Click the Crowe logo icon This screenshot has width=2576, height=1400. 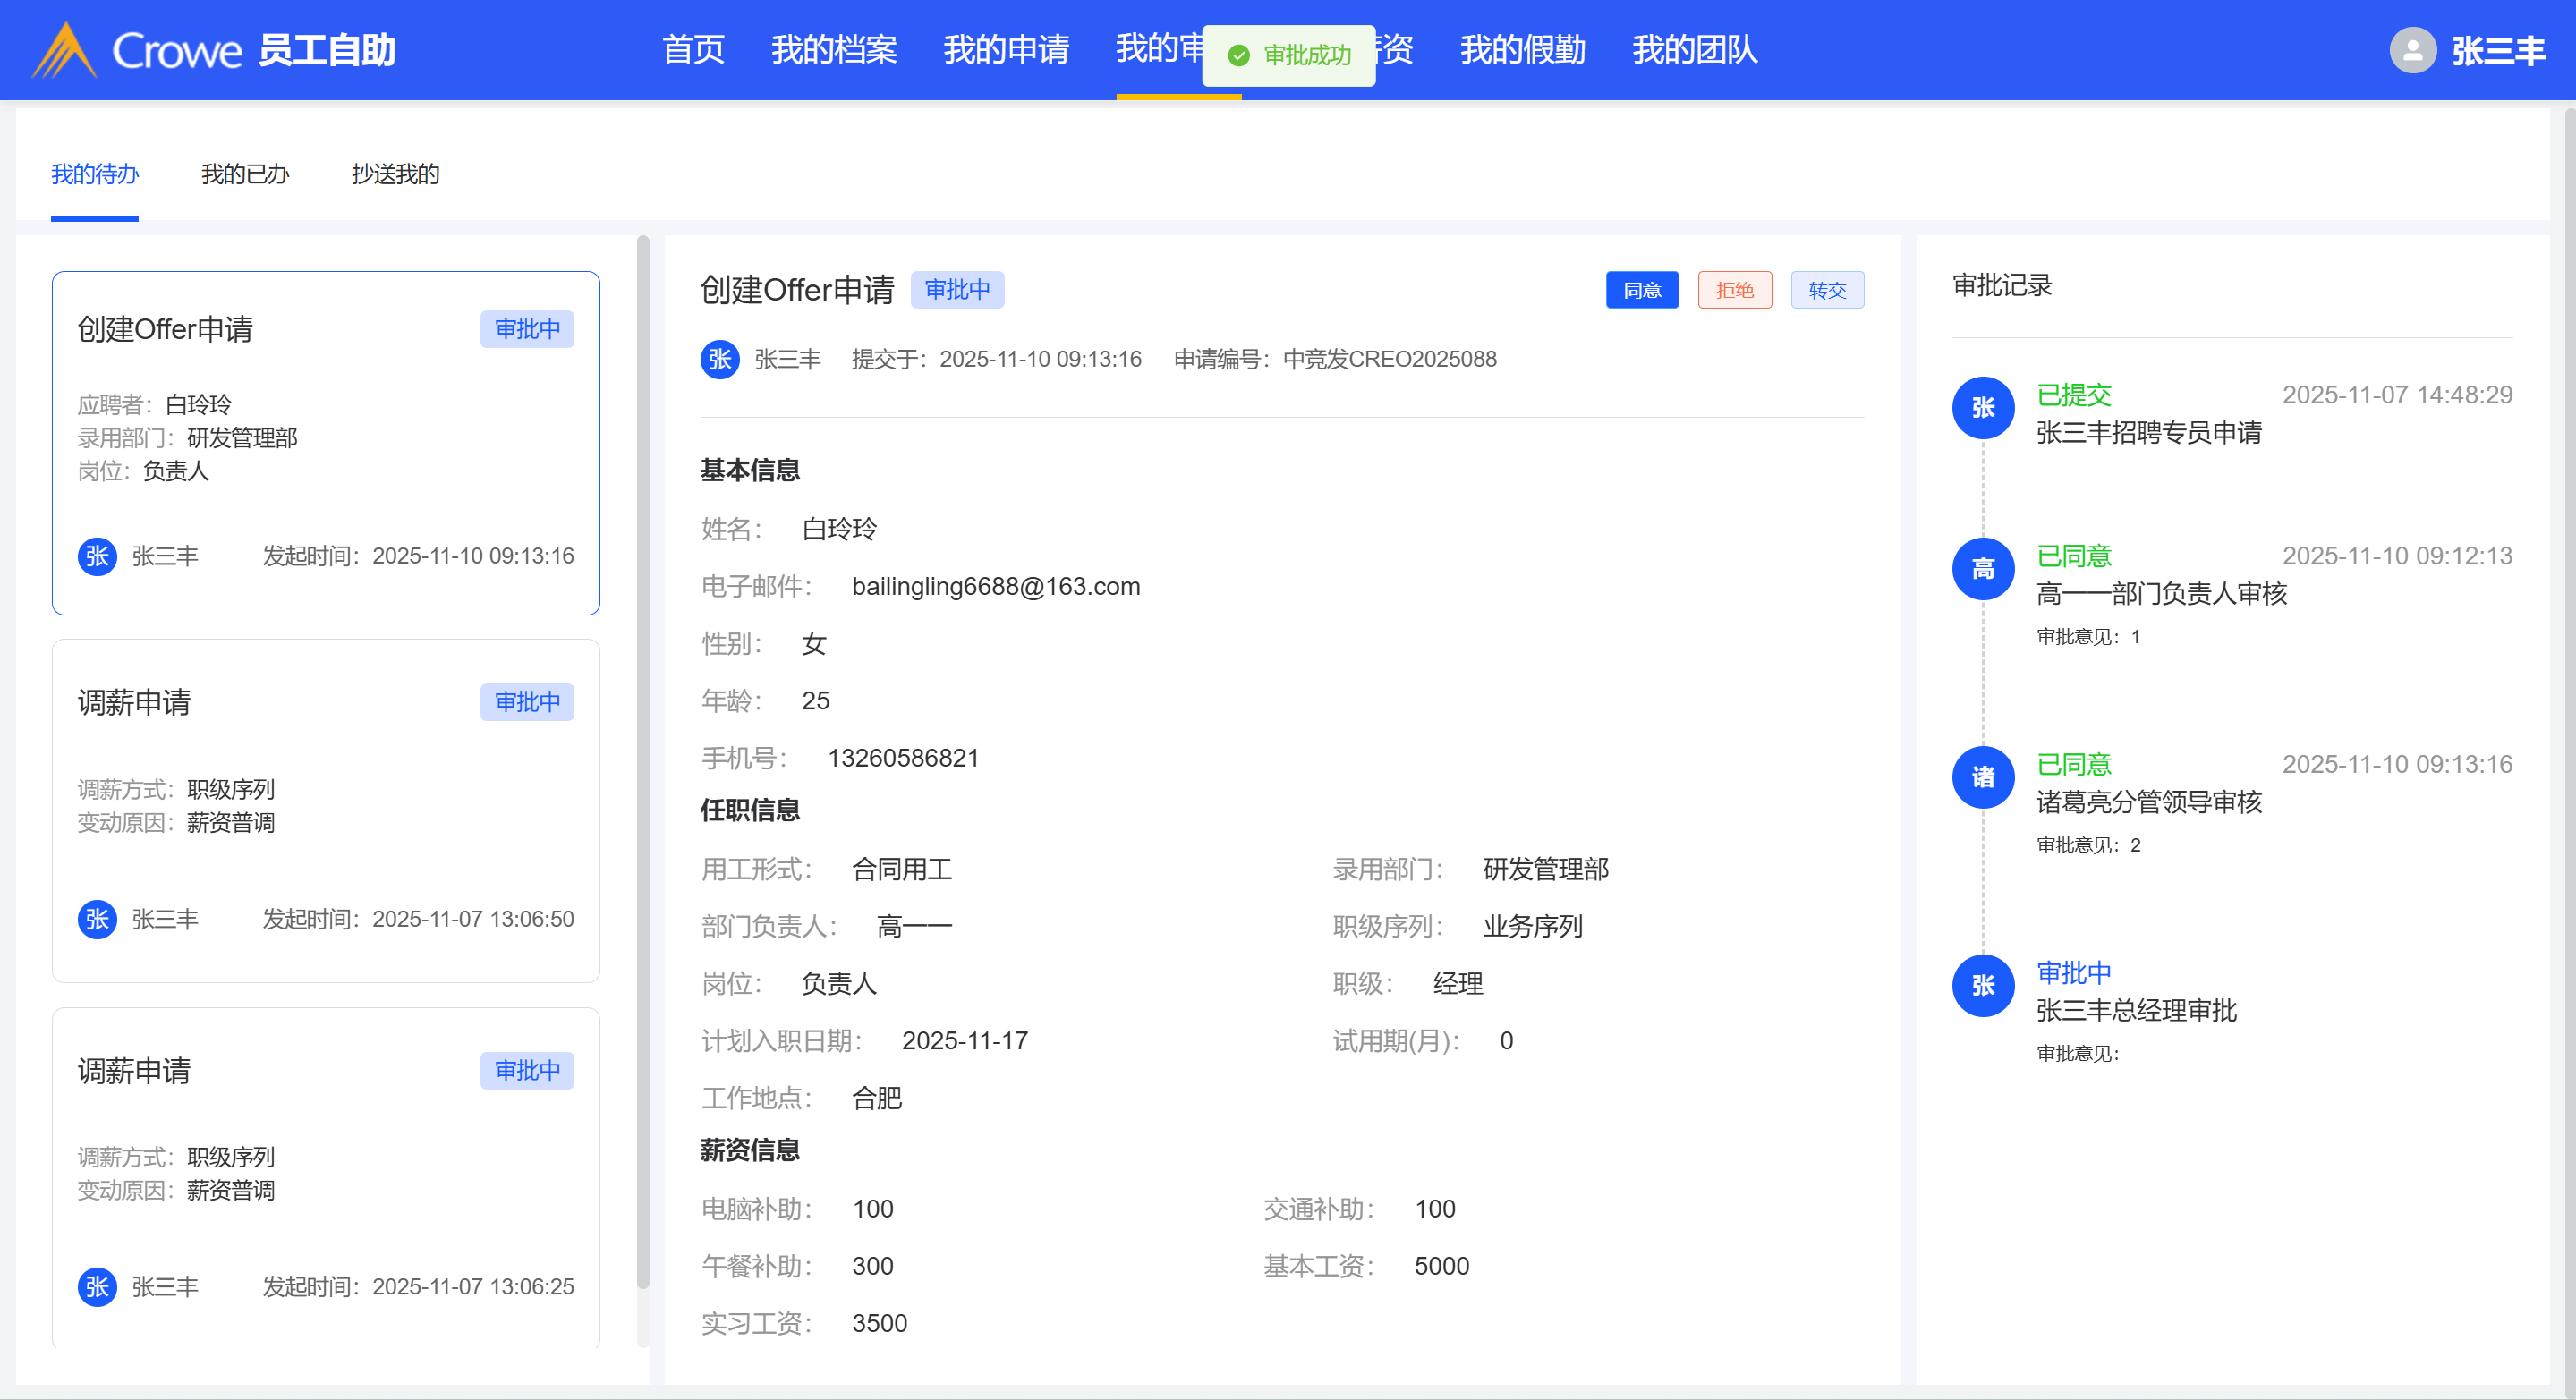tap(64, 50)
